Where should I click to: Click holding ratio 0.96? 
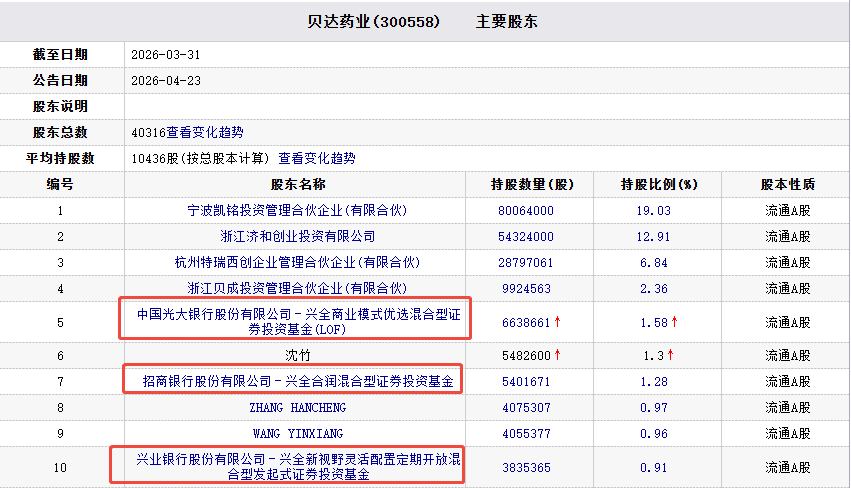click(x=653, y=434)
